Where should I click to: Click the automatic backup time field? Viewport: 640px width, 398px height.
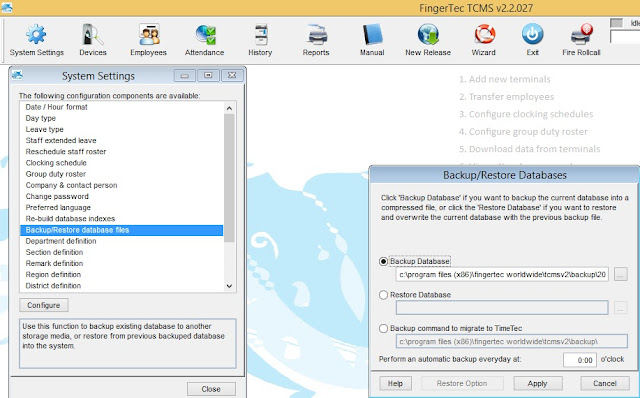pyautogui.click(x=580, y=360)
